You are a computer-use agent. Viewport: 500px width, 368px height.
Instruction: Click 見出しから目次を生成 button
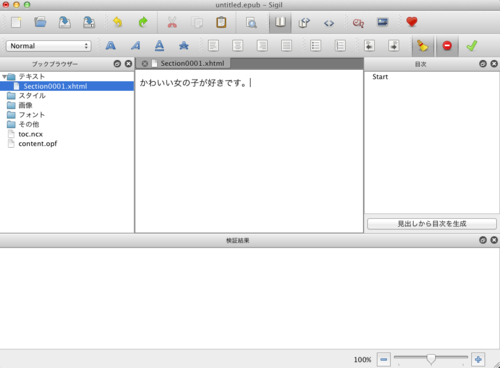(x=432, y=224)
